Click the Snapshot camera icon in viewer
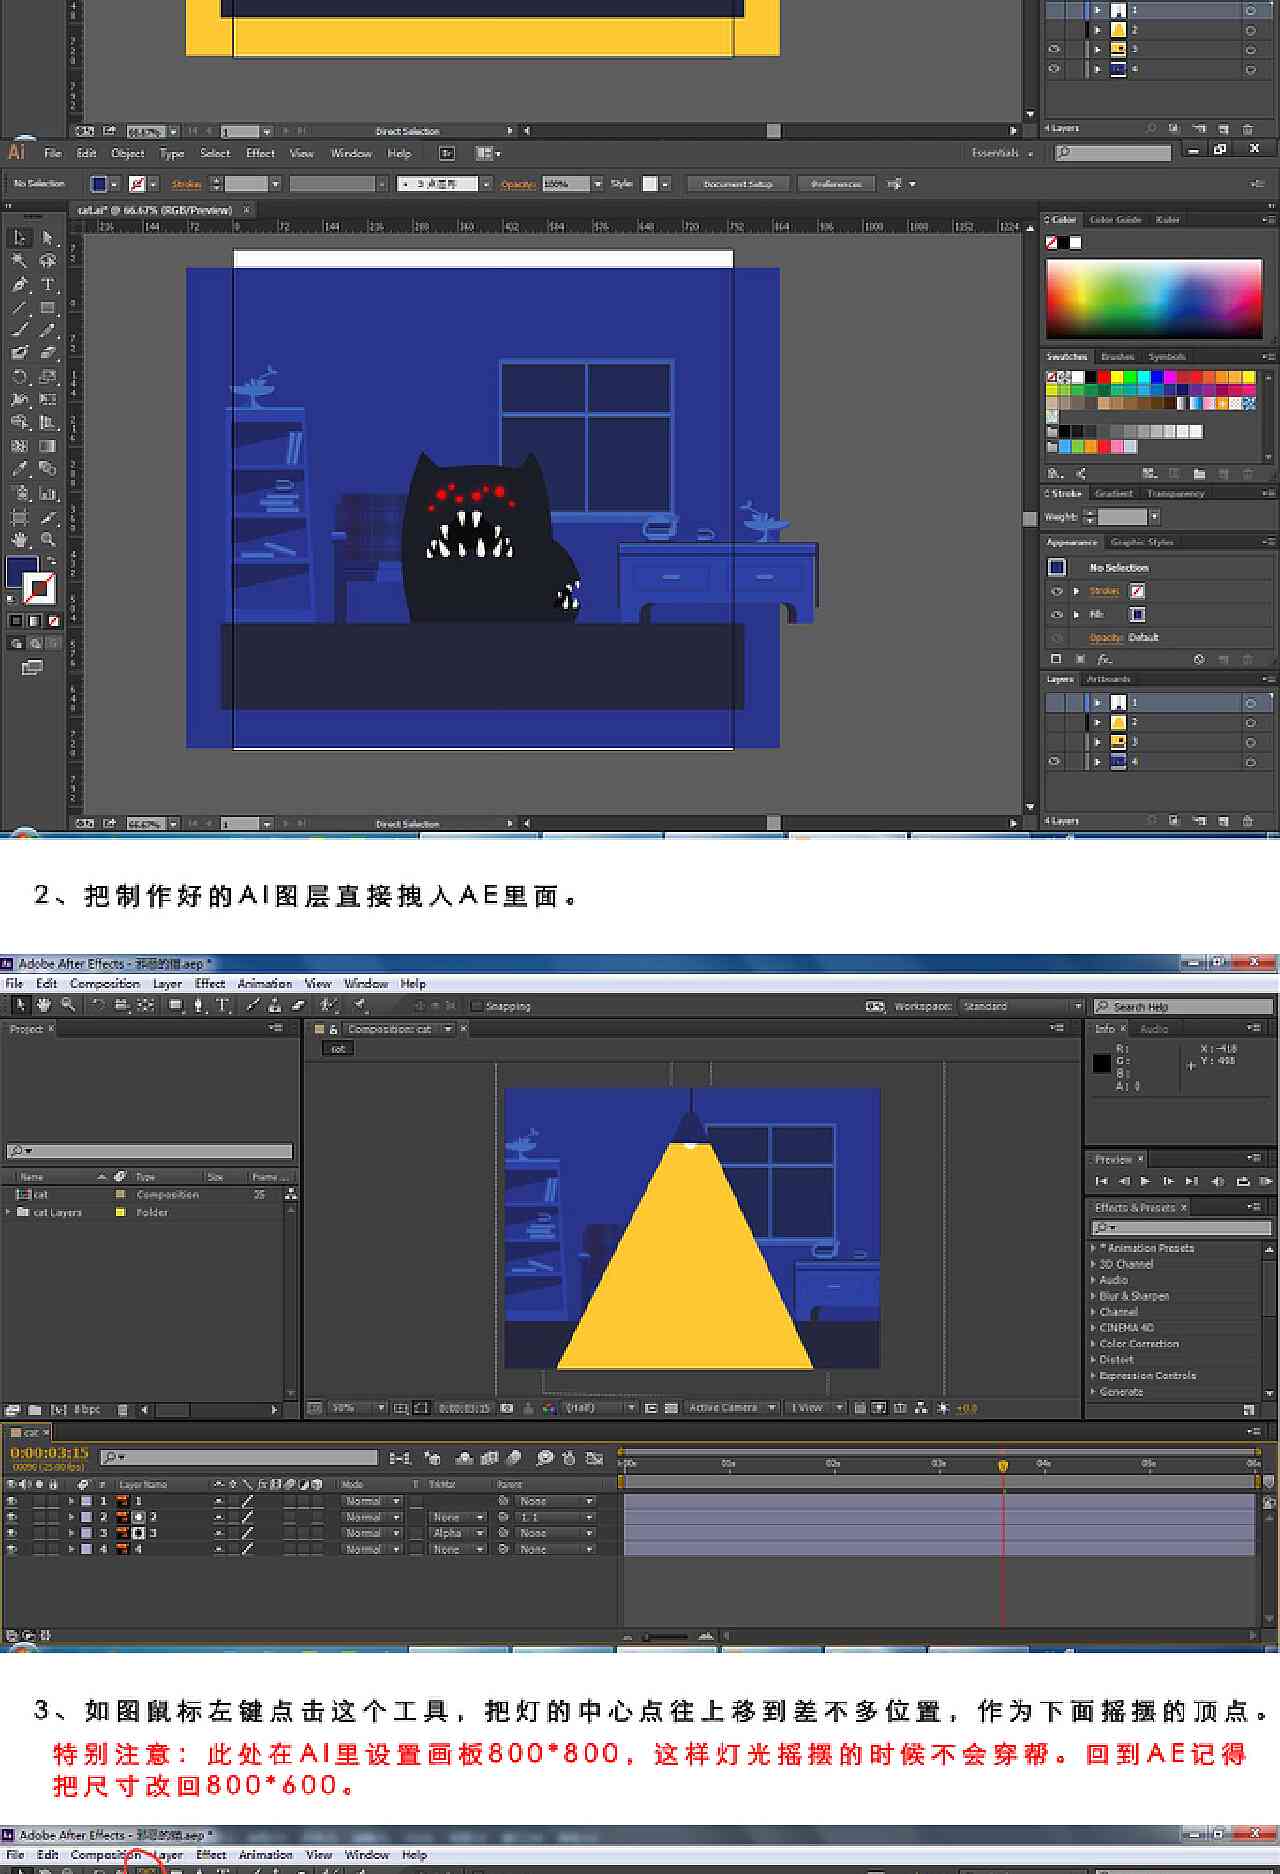 pyautogui.click(x=507, y=1408)
